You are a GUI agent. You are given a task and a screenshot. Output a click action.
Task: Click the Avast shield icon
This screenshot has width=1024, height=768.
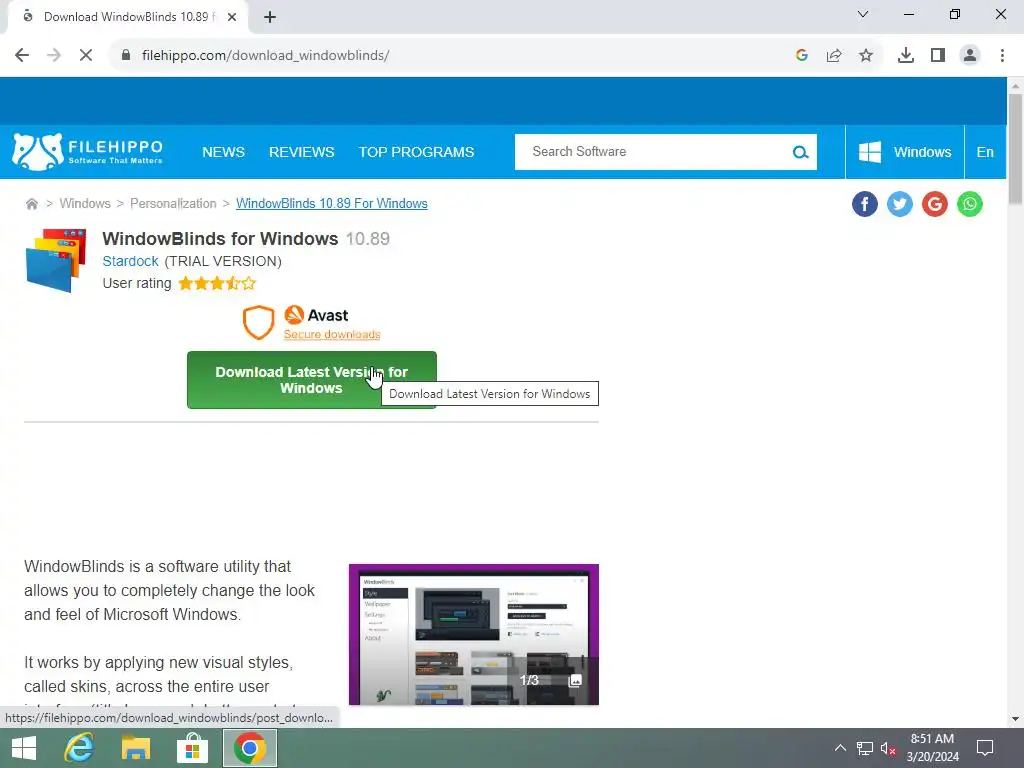tap(259, 322)
